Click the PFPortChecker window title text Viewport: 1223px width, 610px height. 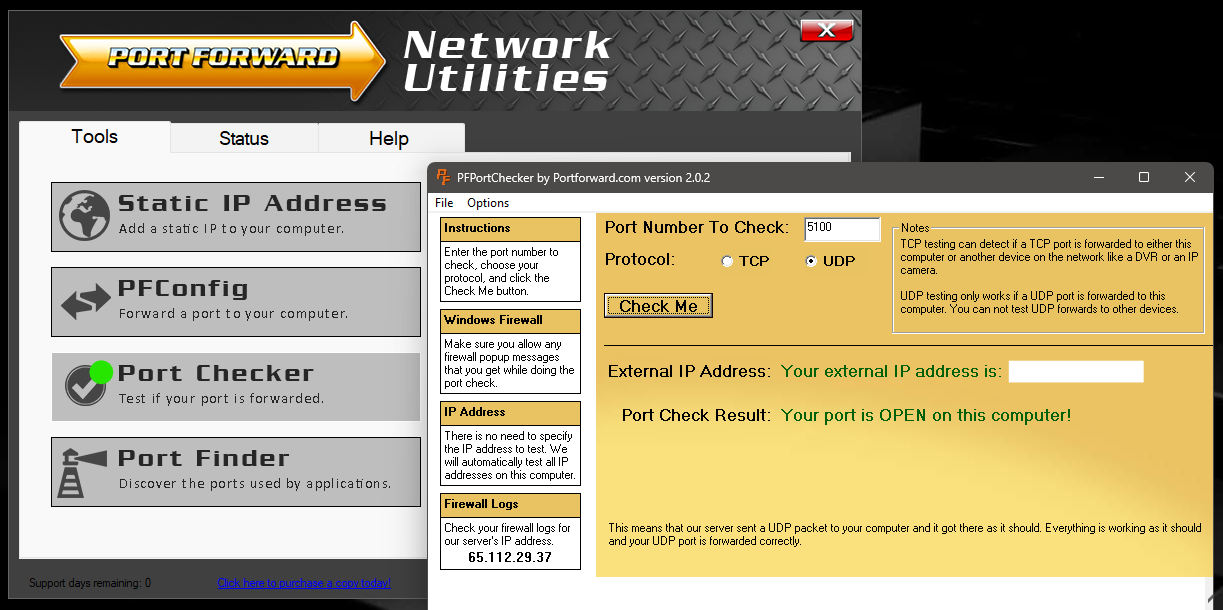pos(583,178)
